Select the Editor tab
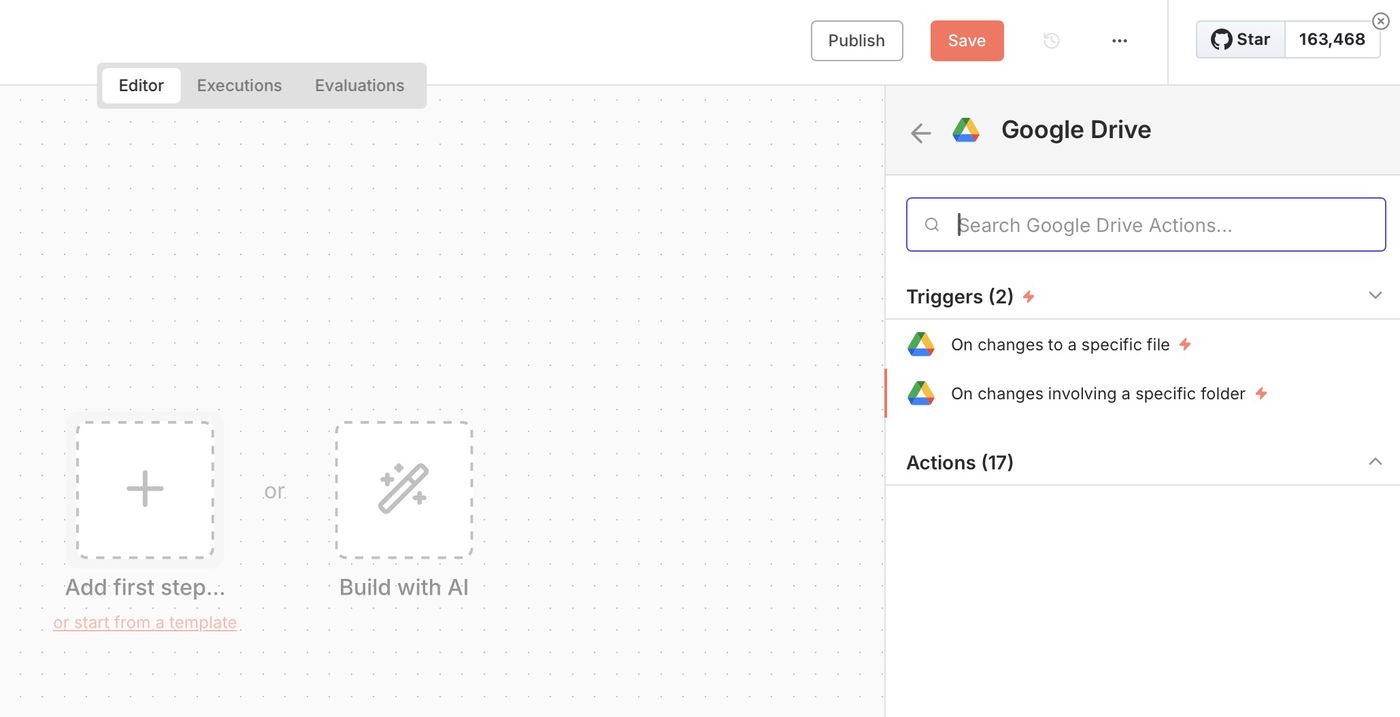The height and width of the screenshot is (717, 1400). (141, 86)
